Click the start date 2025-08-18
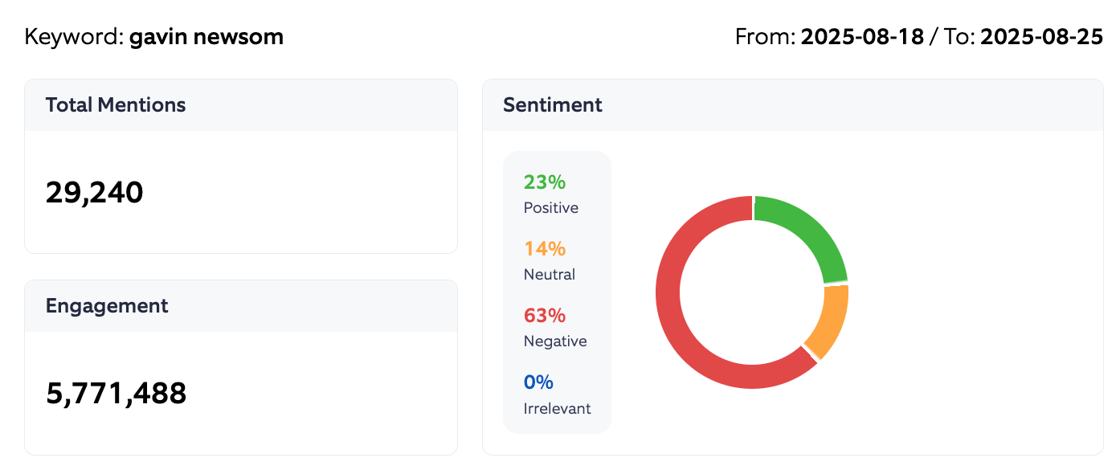Image resolution: width=1120 pixels, height=474 pixels. 862,37
